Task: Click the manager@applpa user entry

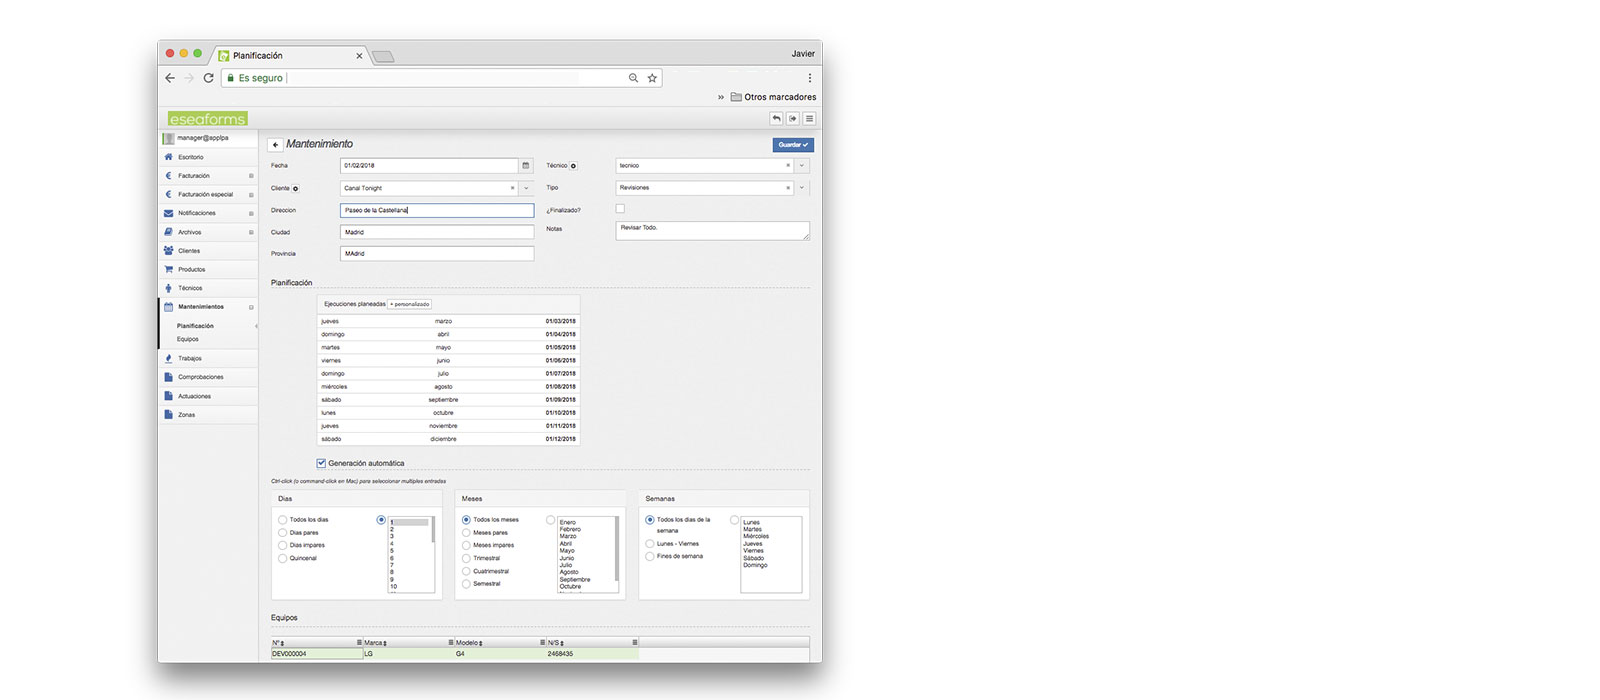Action: pos(208,138)
